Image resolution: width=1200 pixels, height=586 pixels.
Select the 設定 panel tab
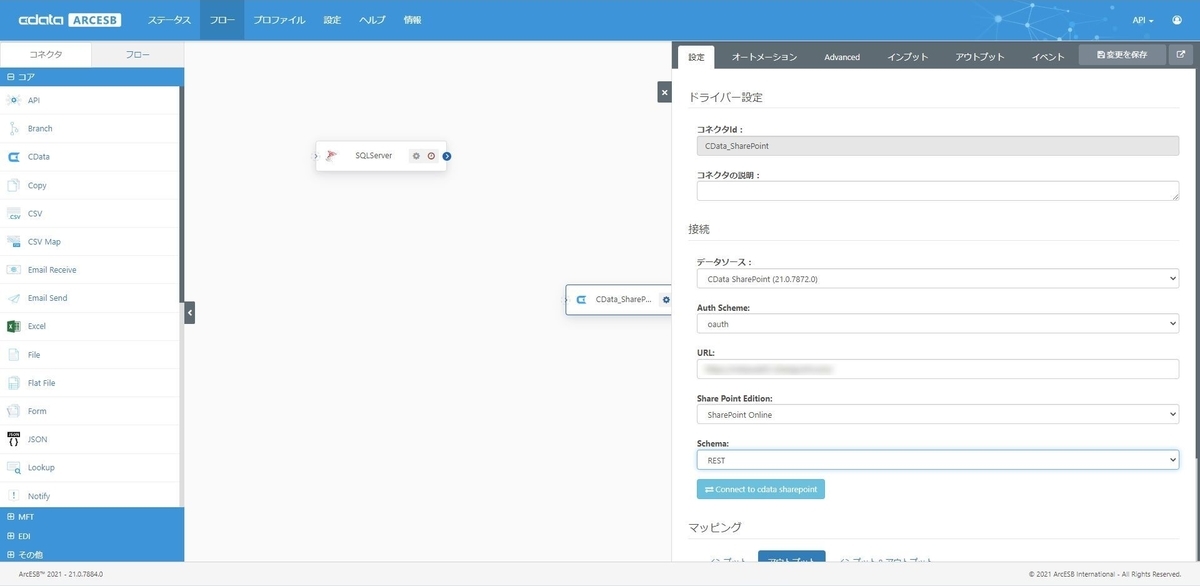[x=697, y=57]
